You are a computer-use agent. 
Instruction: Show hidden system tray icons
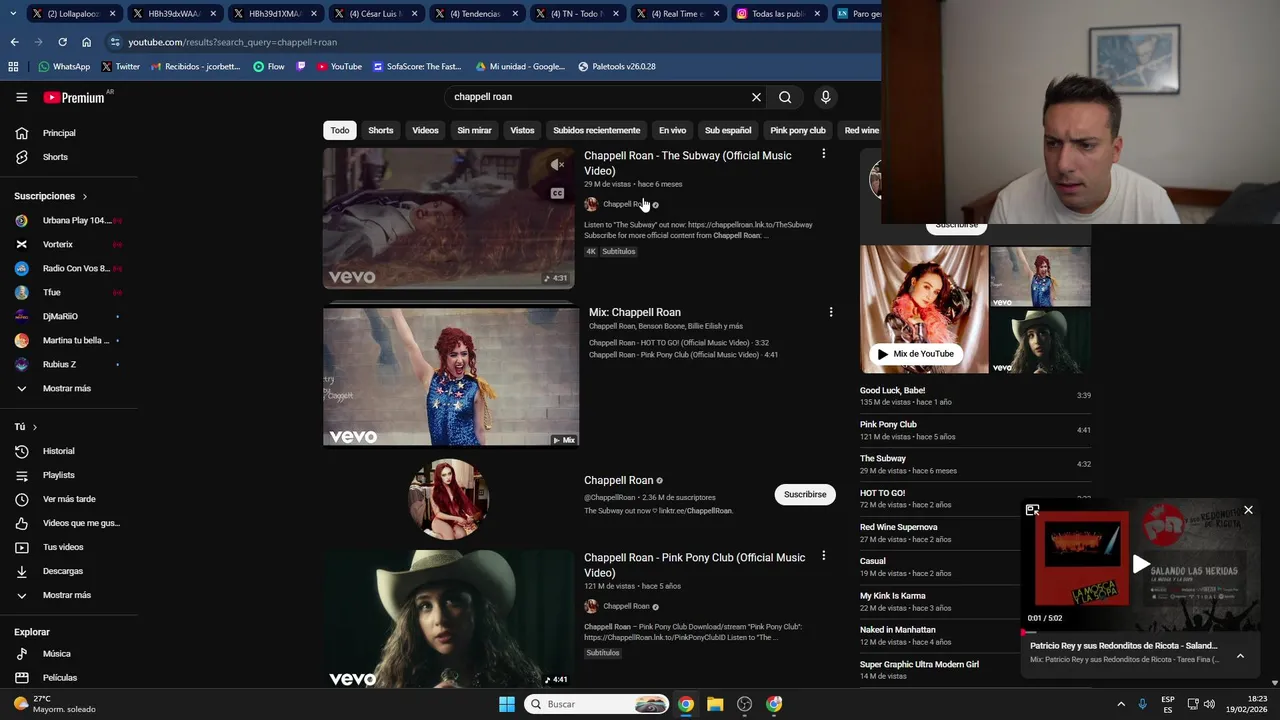(x=1120, y=704)
